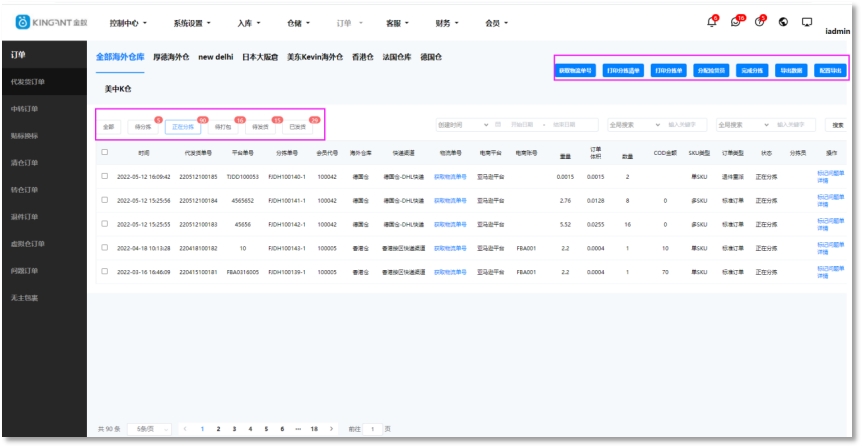Image resolution: width=862 pixels, height=446 pixels.
Task: Check the row for order 220512100185
Action: (x=104, y=176)
